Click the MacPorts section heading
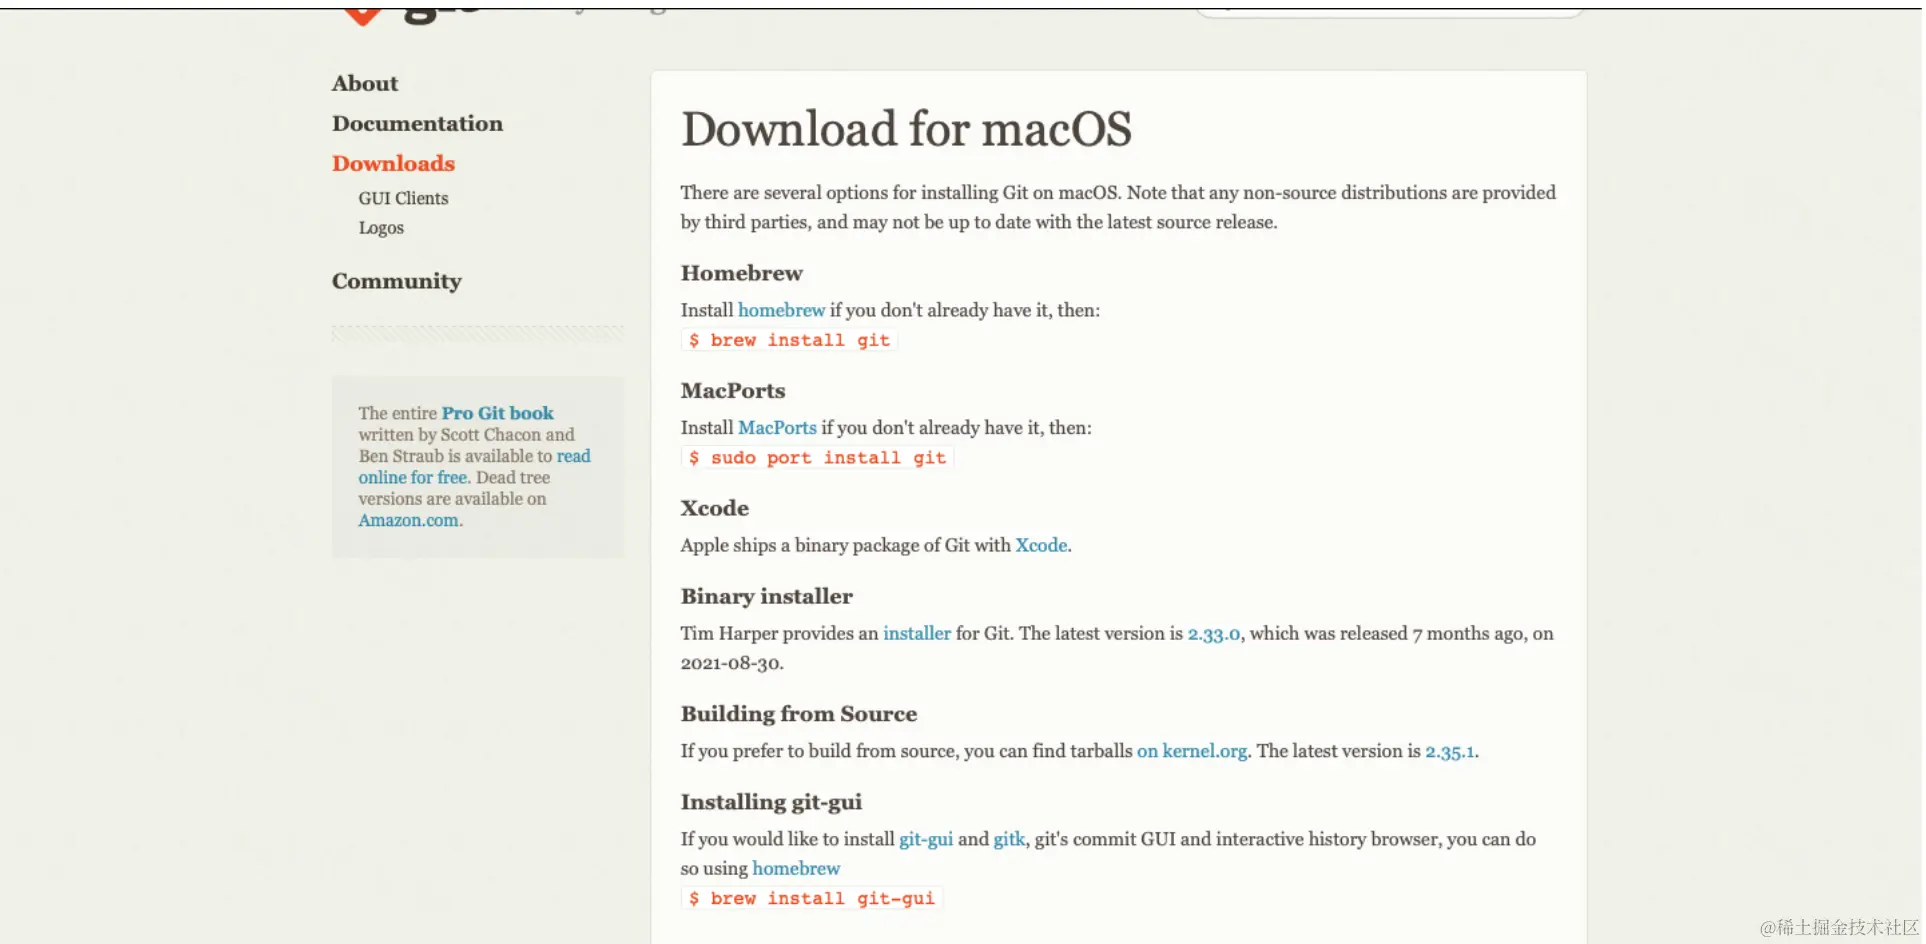1926x944 pixels. coord(733,390)
